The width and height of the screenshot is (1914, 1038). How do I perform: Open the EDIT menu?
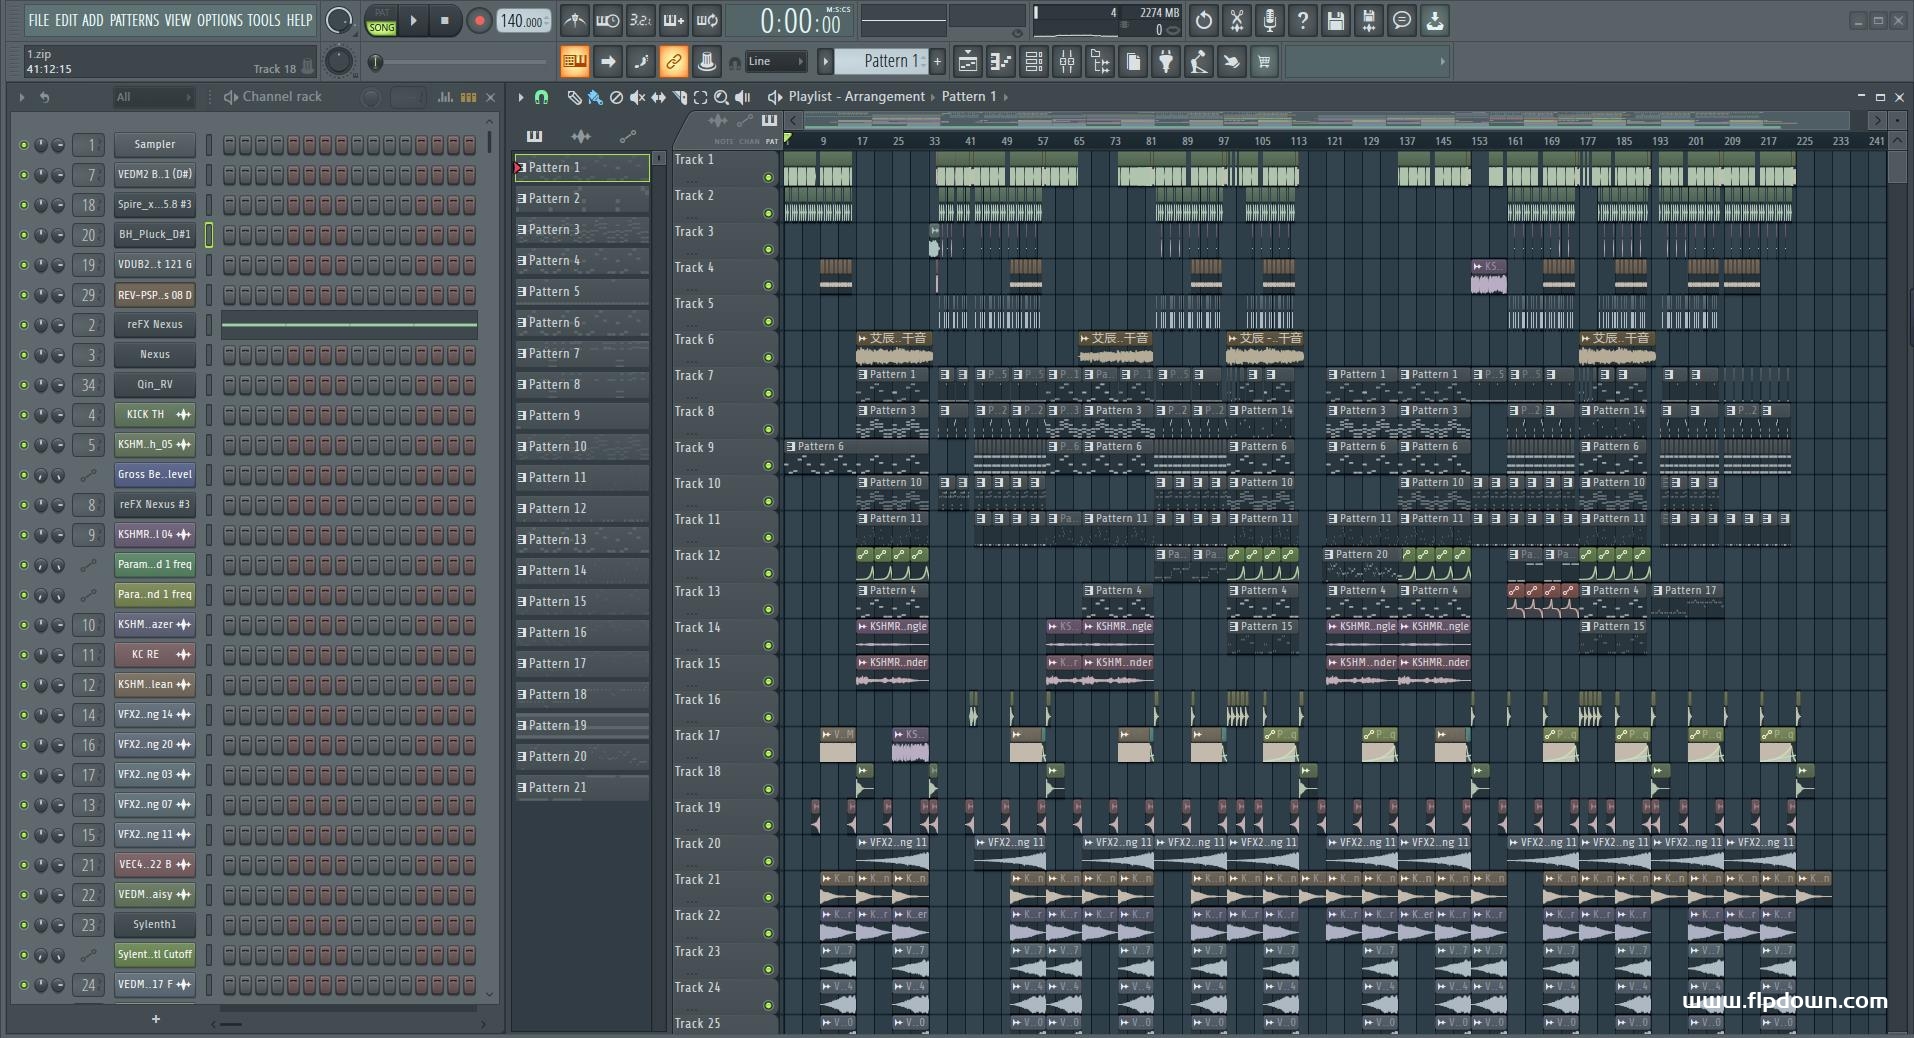click(x=66, y=20)
